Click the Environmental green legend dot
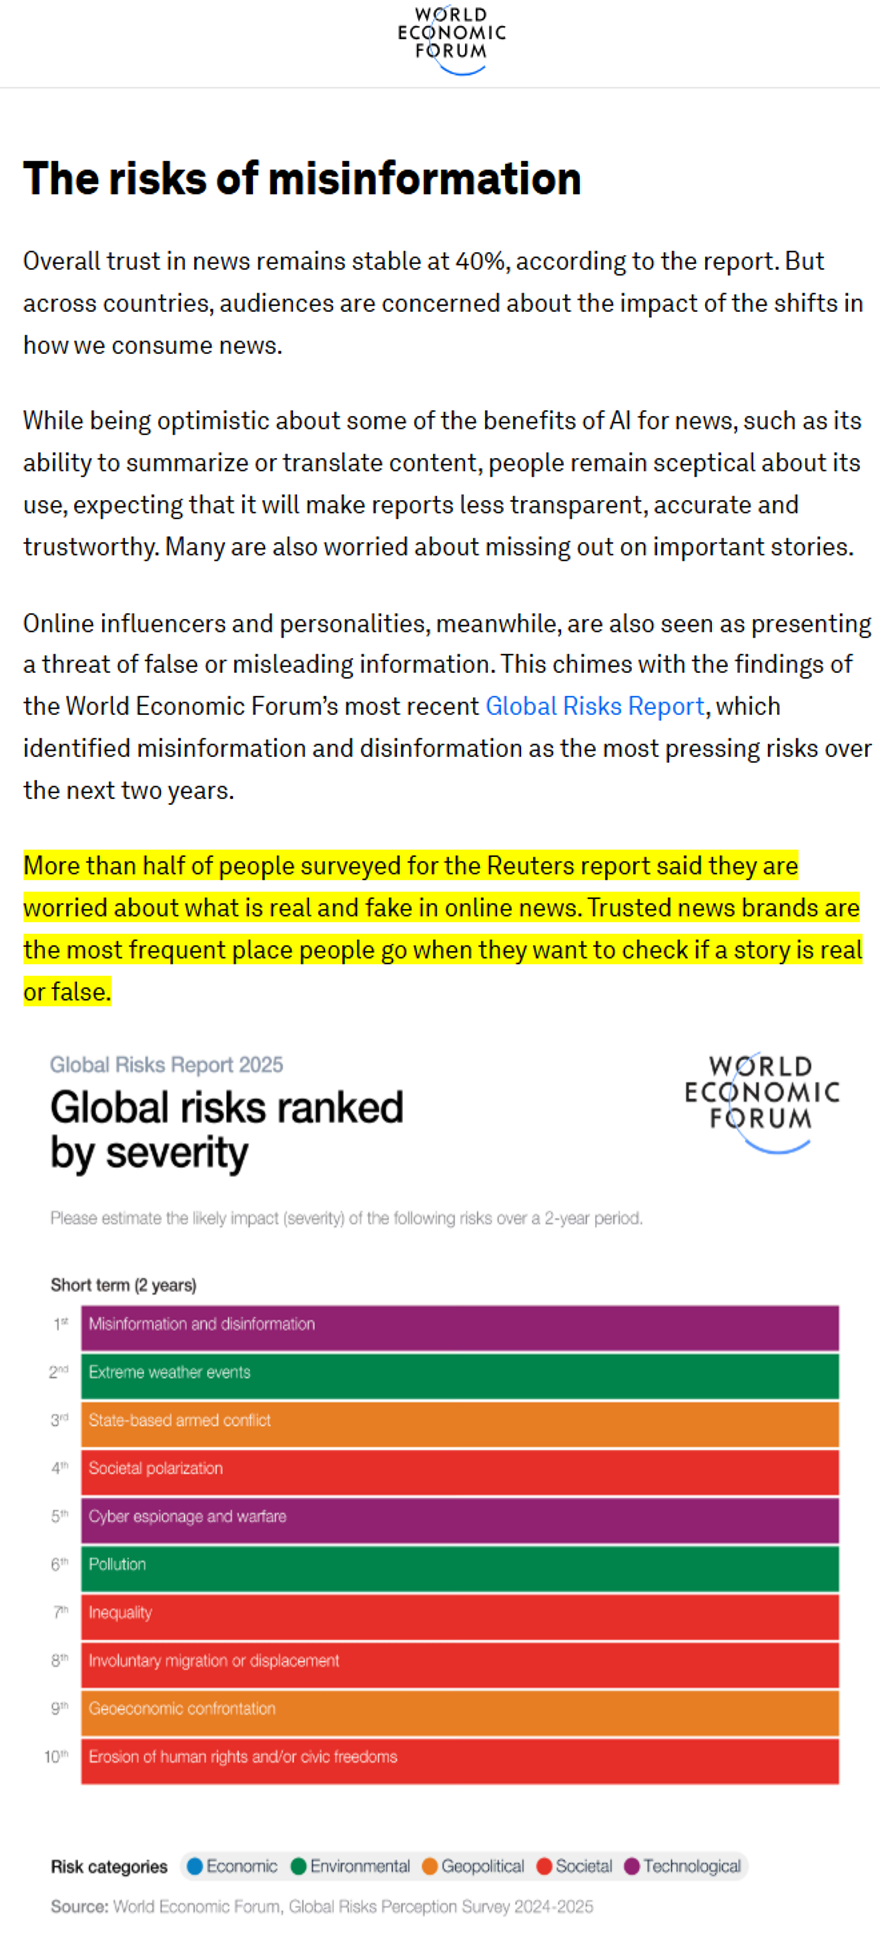Viewport: 880px width, 1945px height. tap(298, 1866)
